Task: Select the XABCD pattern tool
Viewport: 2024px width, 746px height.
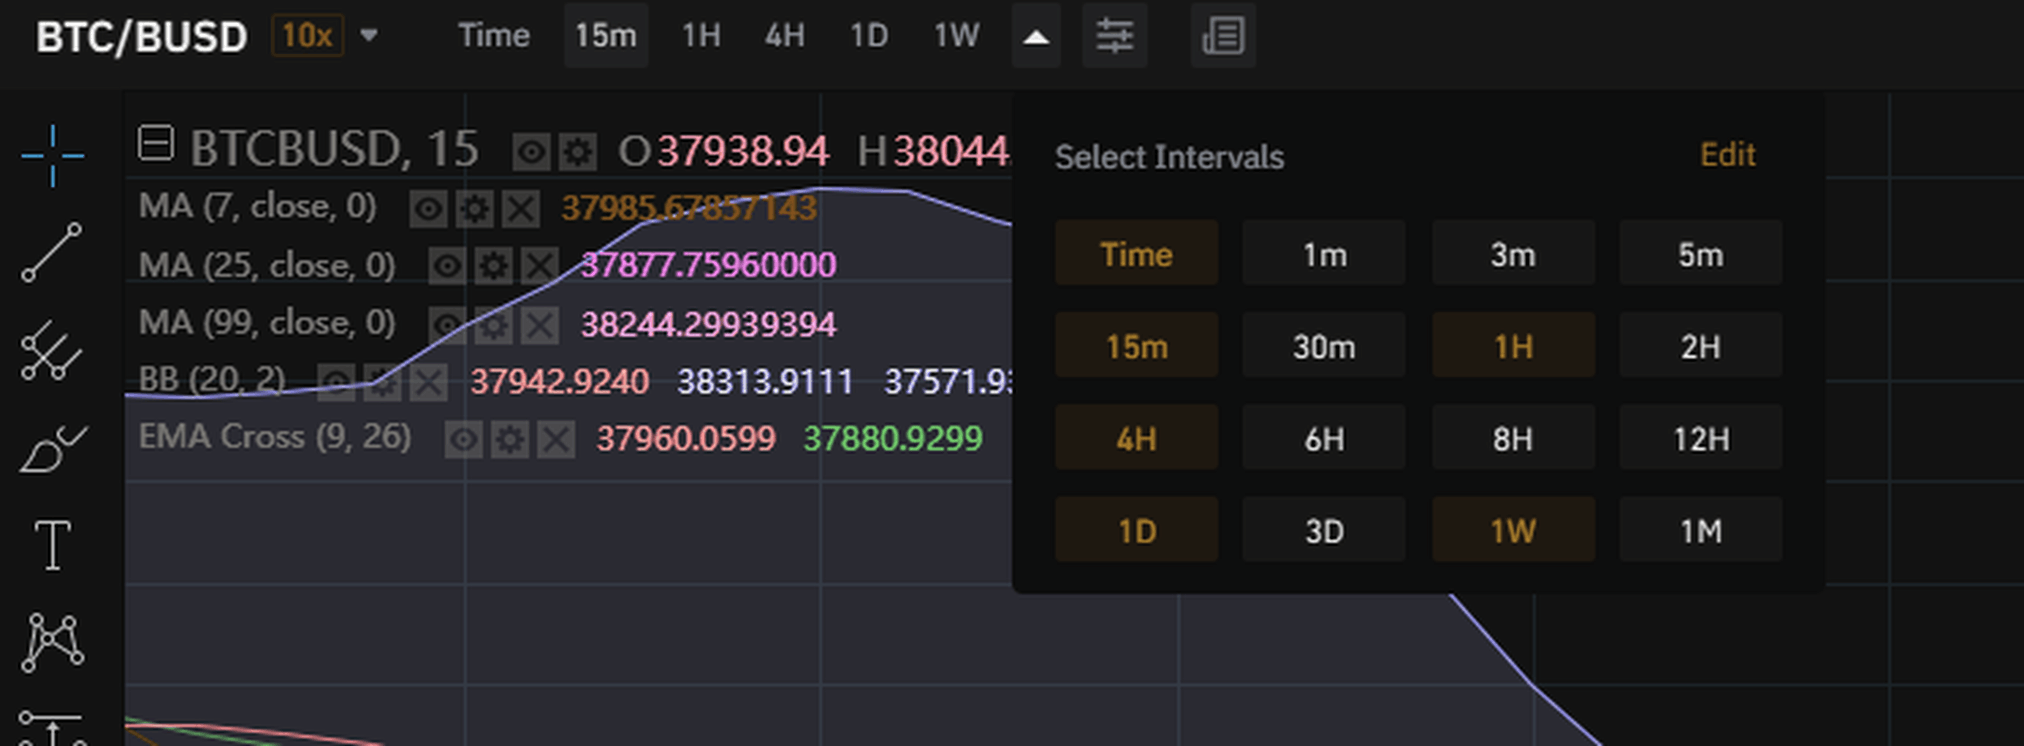Action: [52, 642]
